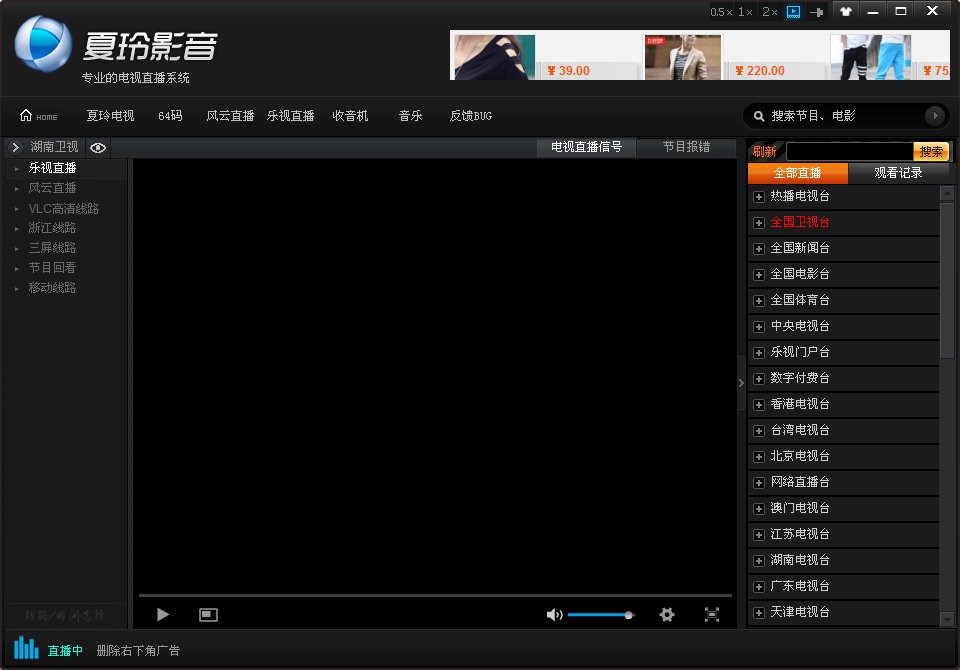Expand 湖南电视台 plus icon
The image size is (960, 670).
[759, 561]
